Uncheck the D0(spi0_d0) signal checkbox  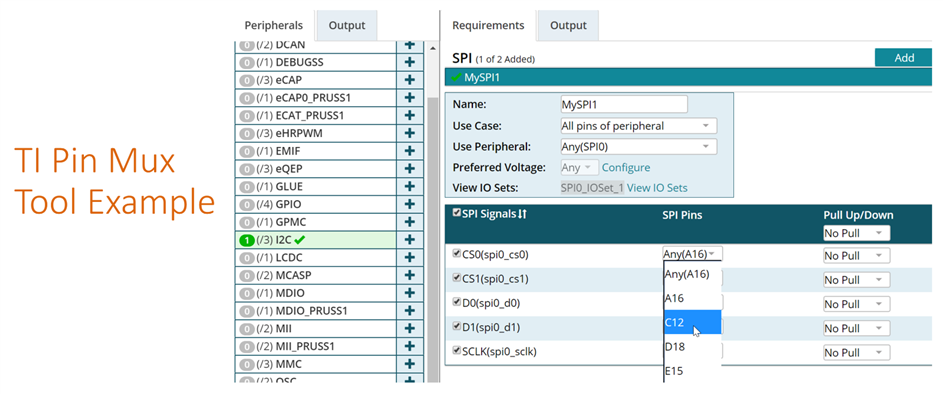(456, 302)
